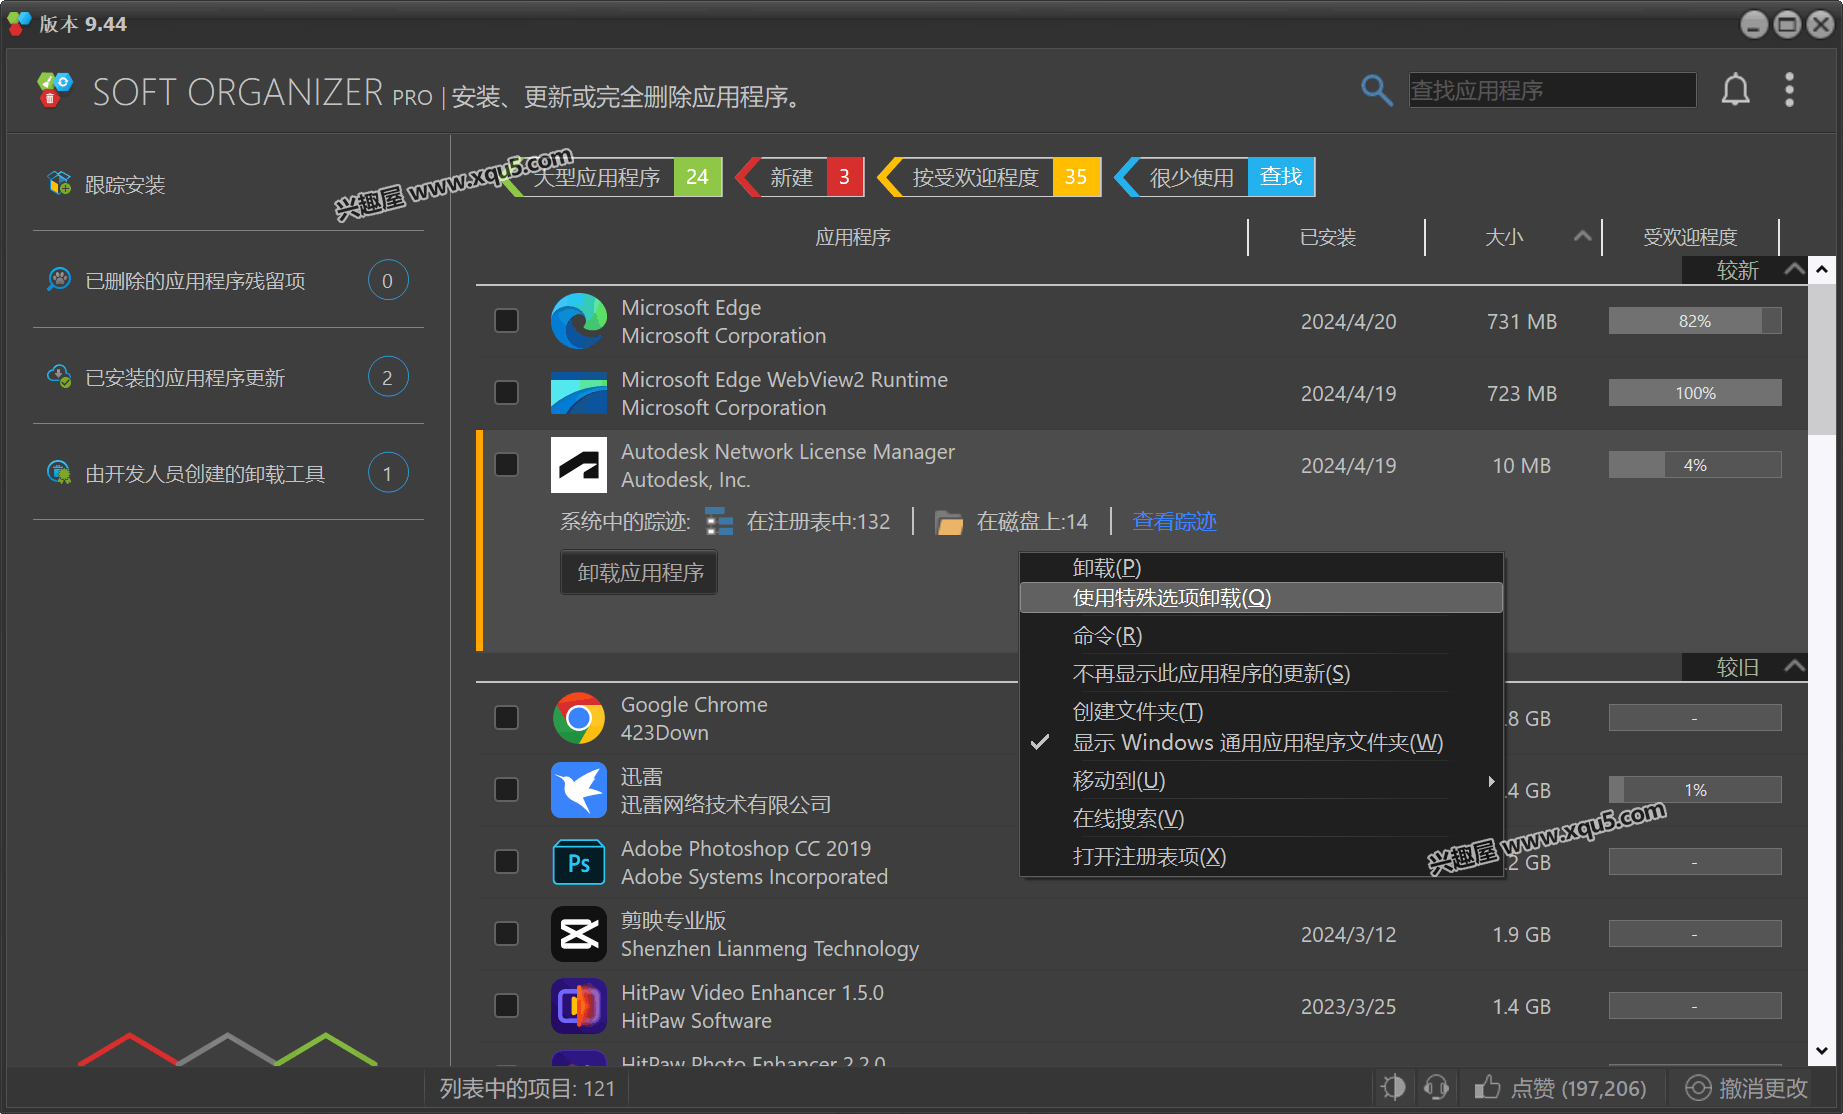This screenshot has width=1843, height=1114.
Task: Click the HitPaw Video Enhancer icon
Action: 579,1006
